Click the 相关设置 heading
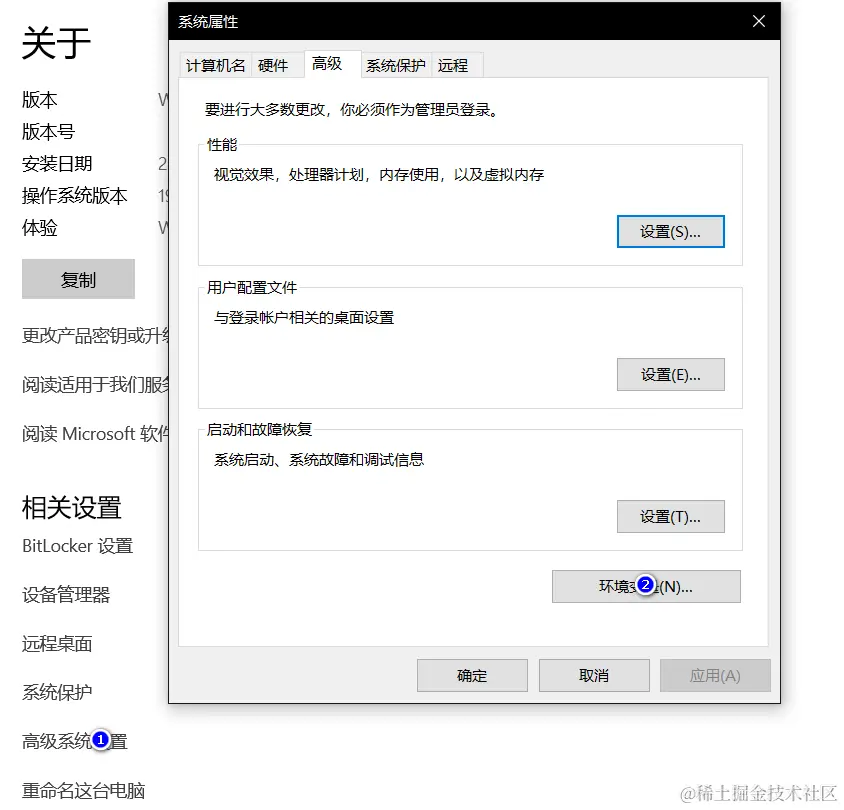844x810 pixels. tap(72, 508)
